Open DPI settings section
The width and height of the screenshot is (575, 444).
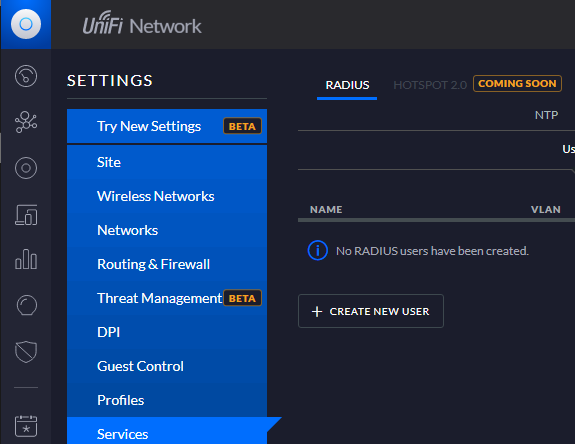167,332
